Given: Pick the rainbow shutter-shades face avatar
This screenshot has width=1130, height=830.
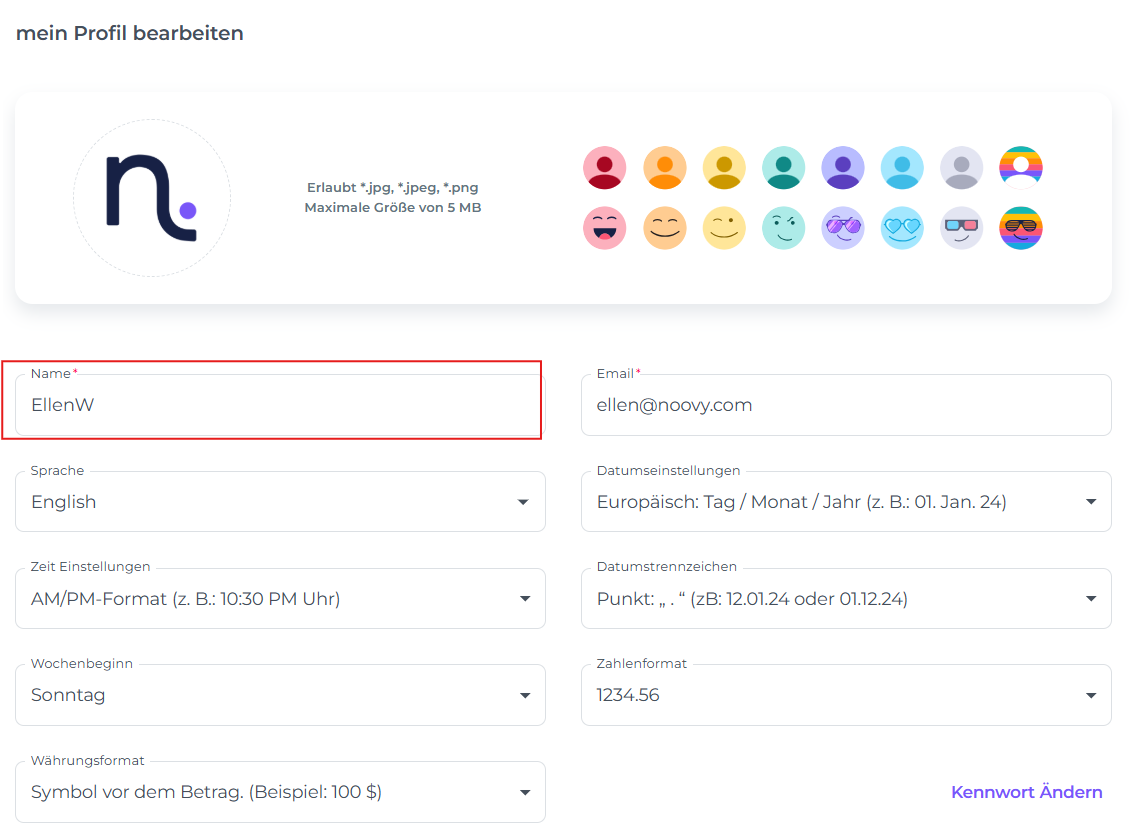Looking at the screenshot, I should click(1020, 229).
